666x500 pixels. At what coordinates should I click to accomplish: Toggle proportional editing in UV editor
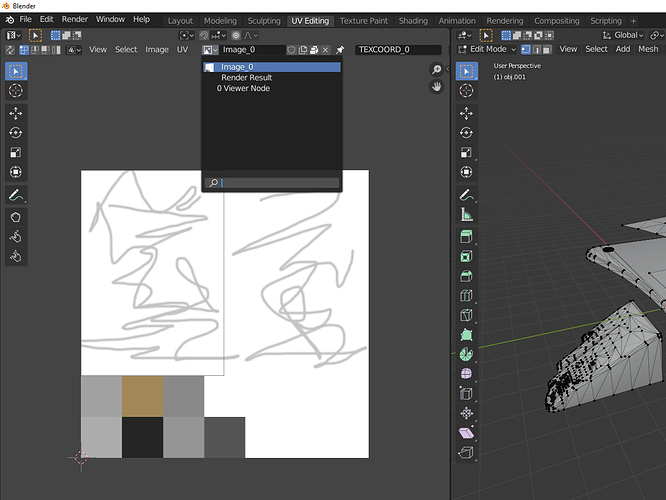[x=236, y=36]
